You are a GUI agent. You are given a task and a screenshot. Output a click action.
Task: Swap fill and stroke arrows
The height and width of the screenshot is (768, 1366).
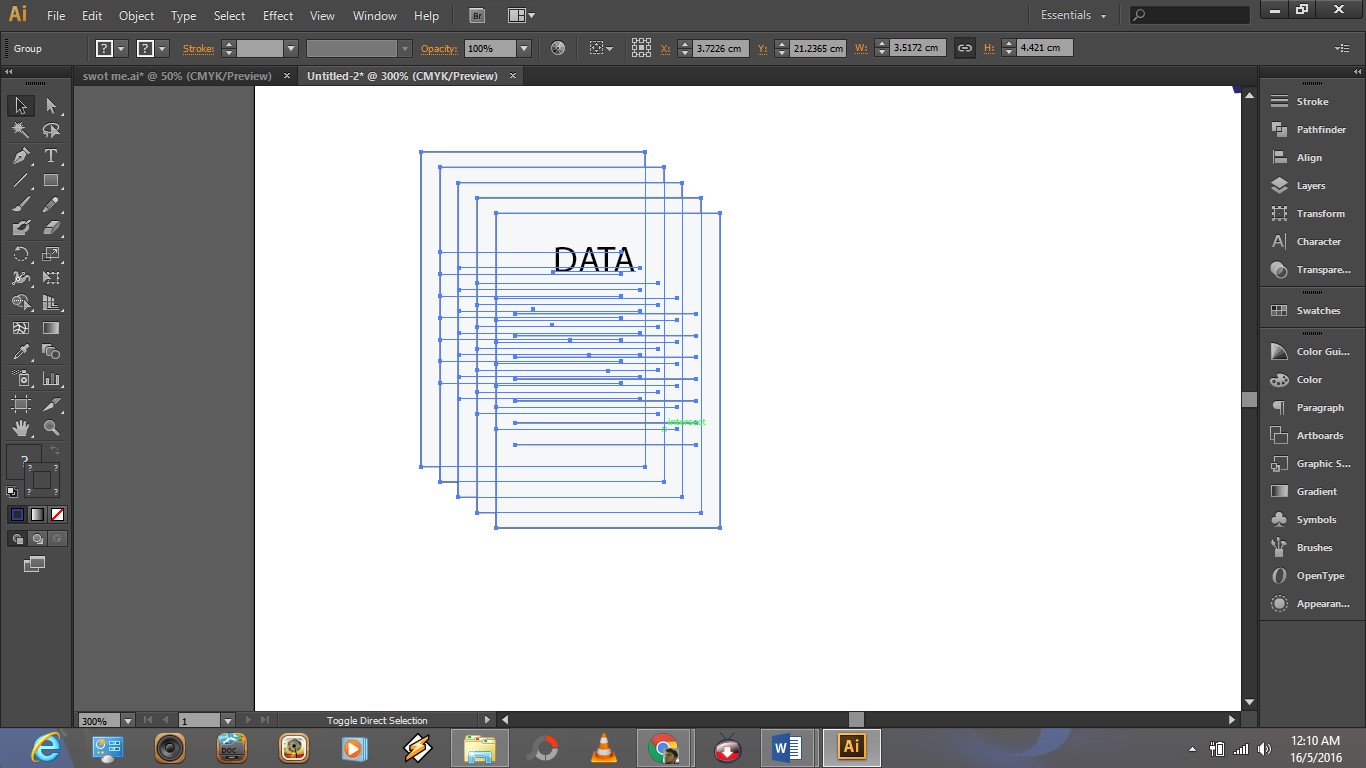pos(55,452)
